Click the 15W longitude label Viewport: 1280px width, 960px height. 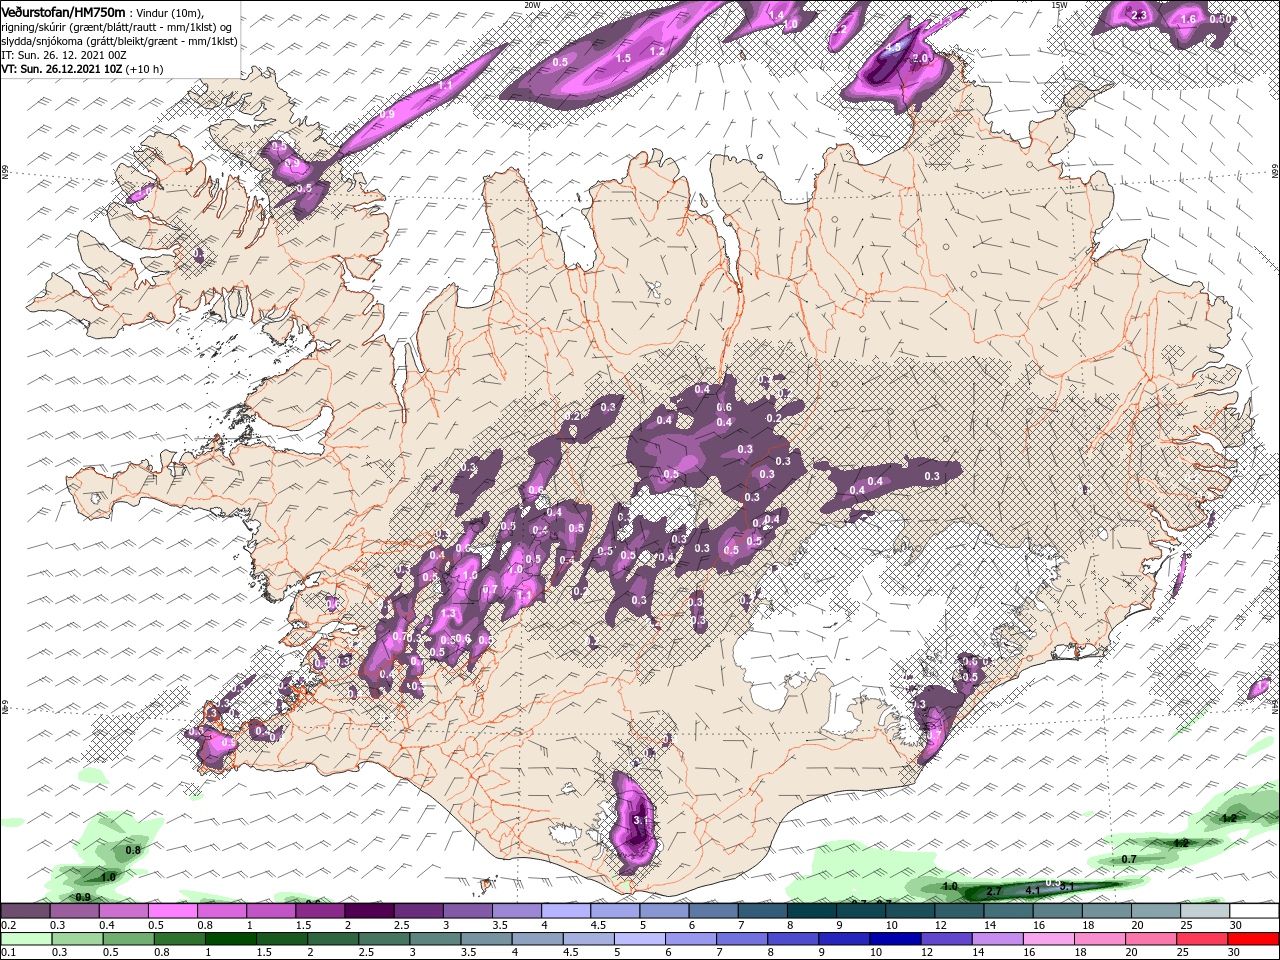1059,5
